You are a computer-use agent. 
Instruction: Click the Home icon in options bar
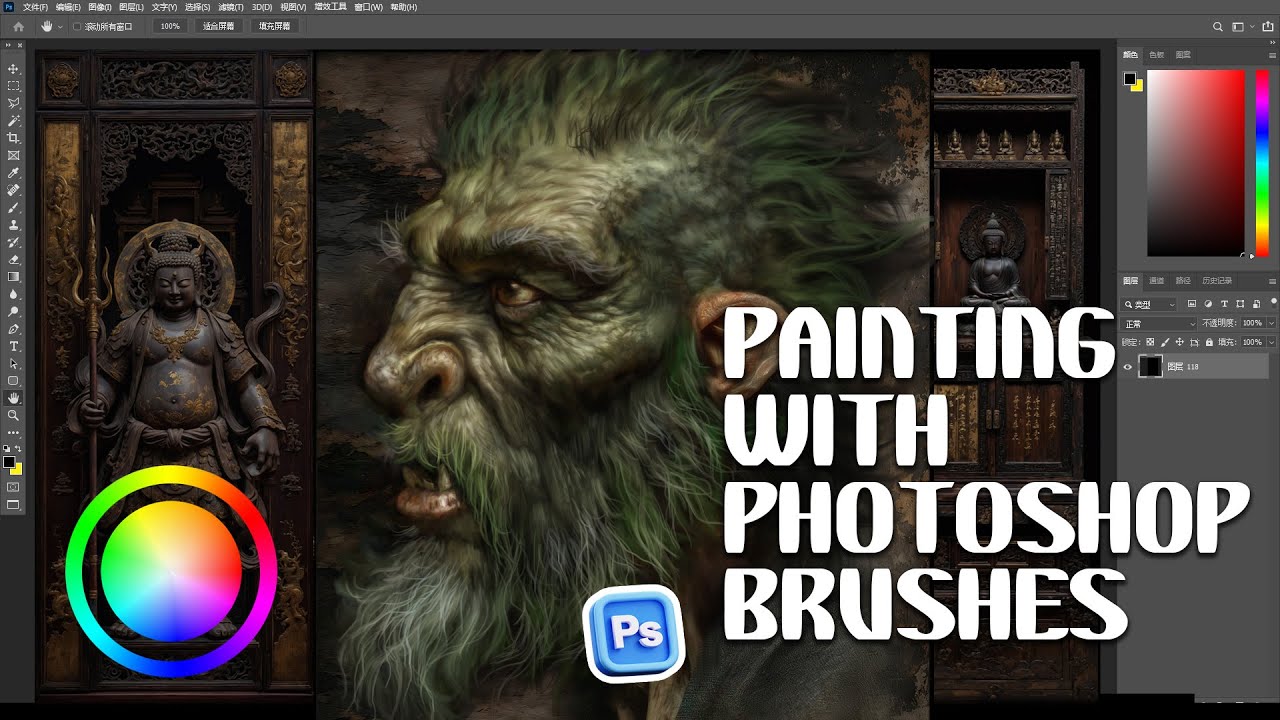(x=18, y=26)
